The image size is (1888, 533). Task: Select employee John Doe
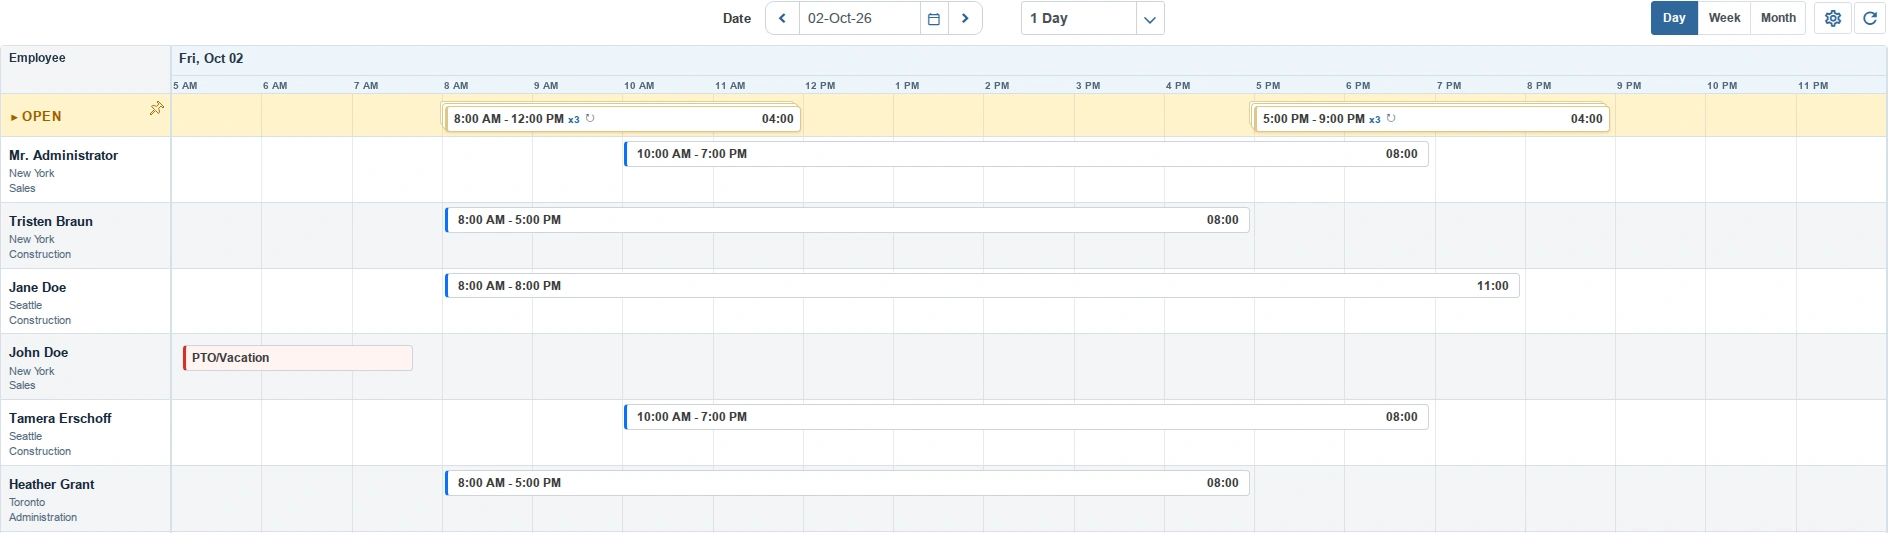(x=39, y=352)
